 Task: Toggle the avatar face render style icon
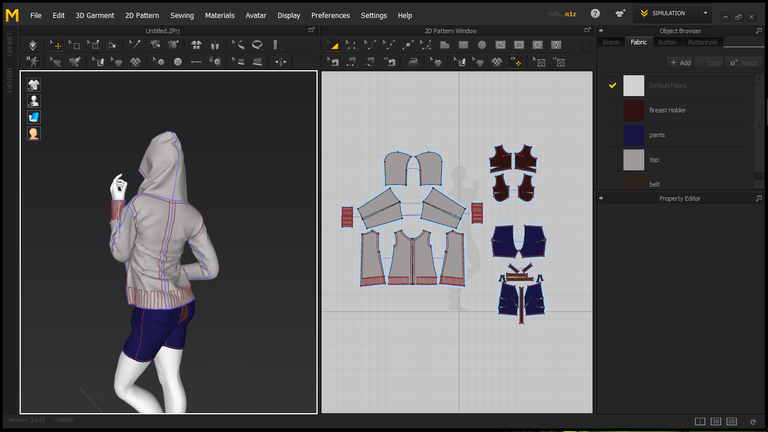[x=33, y=134]
